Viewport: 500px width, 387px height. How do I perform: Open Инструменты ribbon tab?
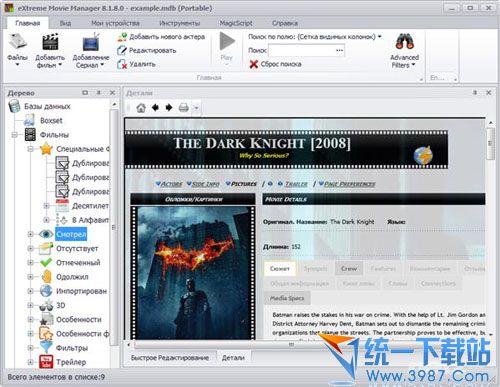(180, 23)
